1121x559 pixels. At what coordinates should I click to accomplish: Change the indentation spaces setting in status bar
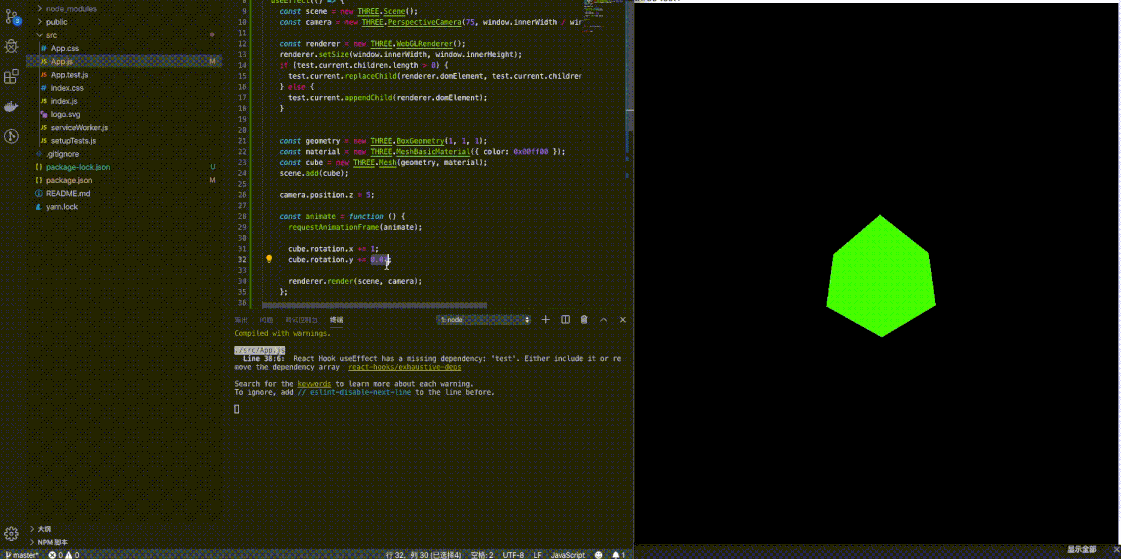[x=482, y=555]
